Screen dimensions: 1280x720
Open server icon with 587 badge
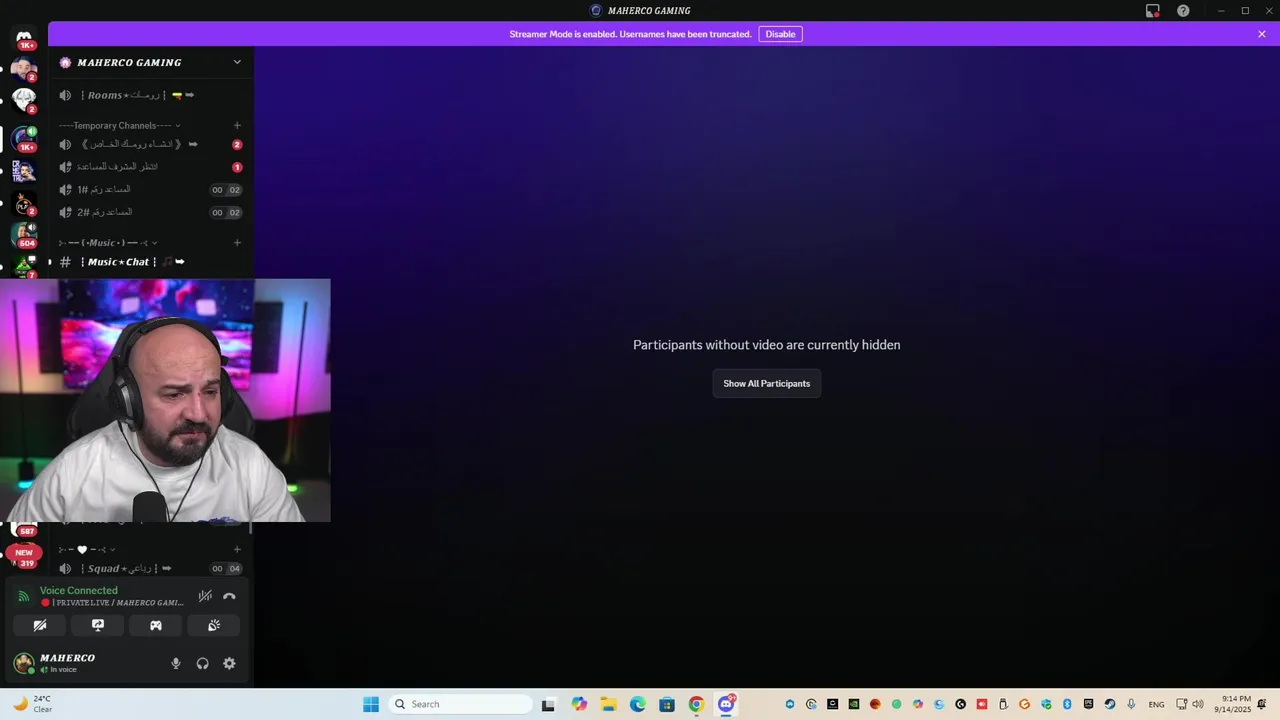[24, 529]
